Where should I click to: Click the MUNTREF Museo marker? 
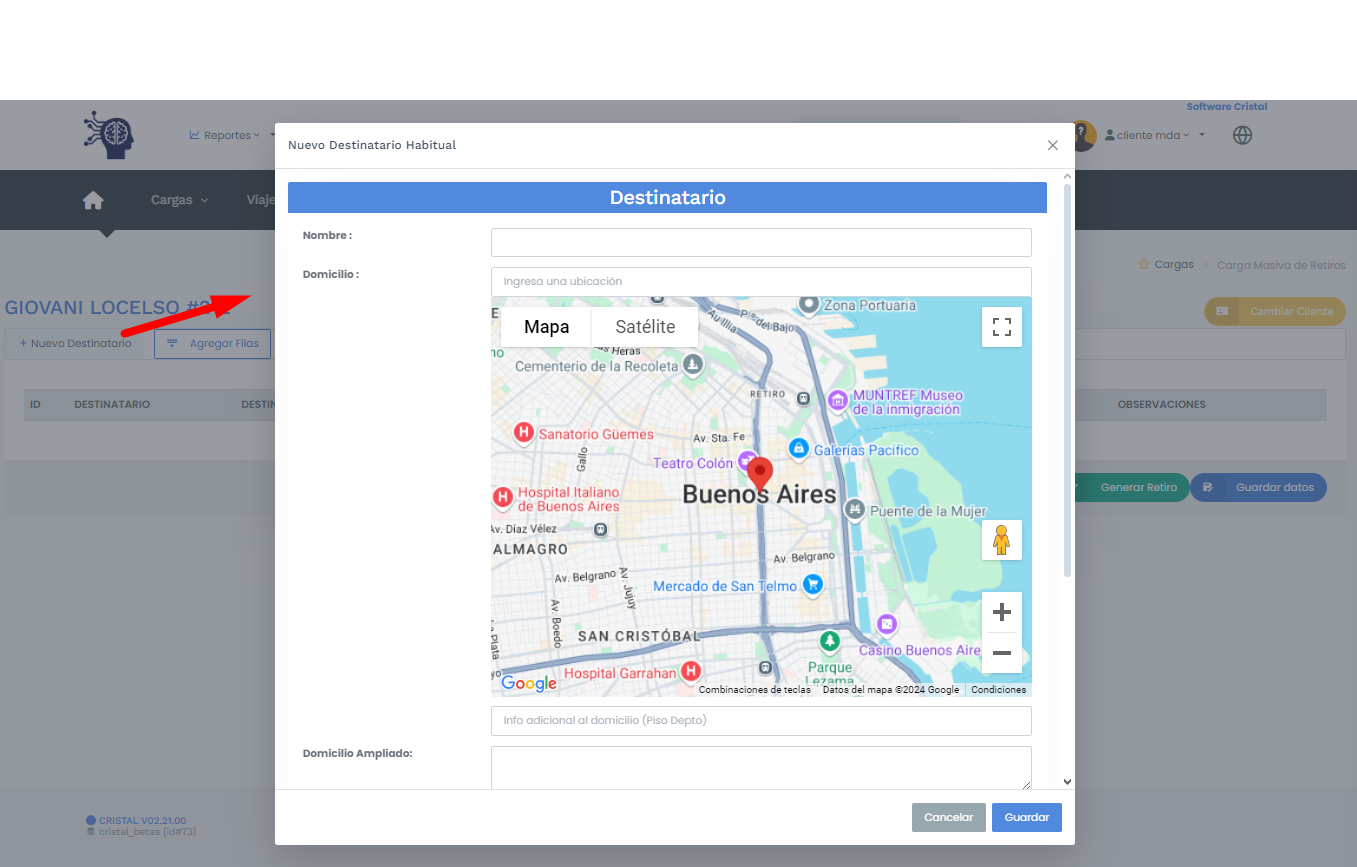838,401
